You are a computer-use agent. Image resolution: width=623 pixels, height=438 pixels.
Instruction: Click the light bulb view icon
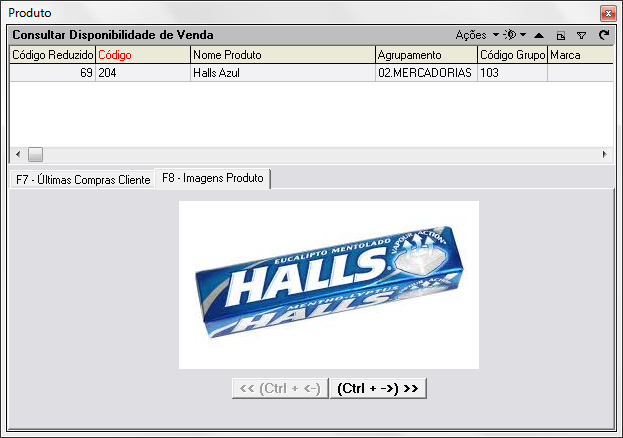click(510, 35)
